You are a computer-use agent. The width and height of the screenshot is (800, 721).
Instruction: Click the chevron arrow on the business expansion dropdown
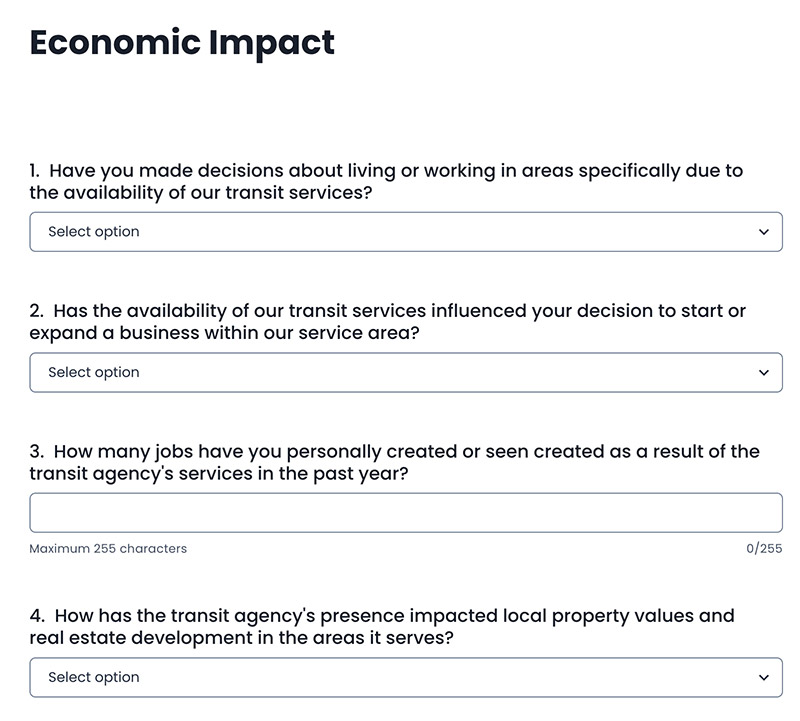[763, 372]
